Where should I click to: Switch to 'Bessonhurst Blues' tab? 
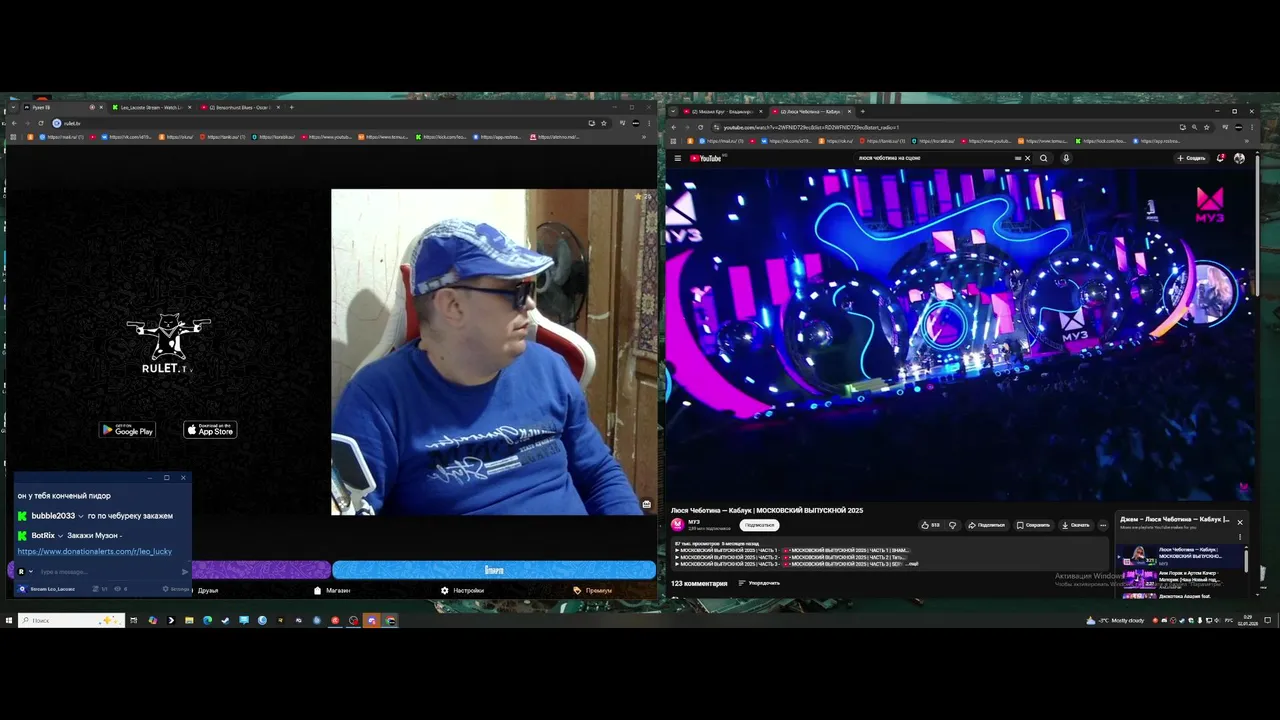[x=240, y=107]
